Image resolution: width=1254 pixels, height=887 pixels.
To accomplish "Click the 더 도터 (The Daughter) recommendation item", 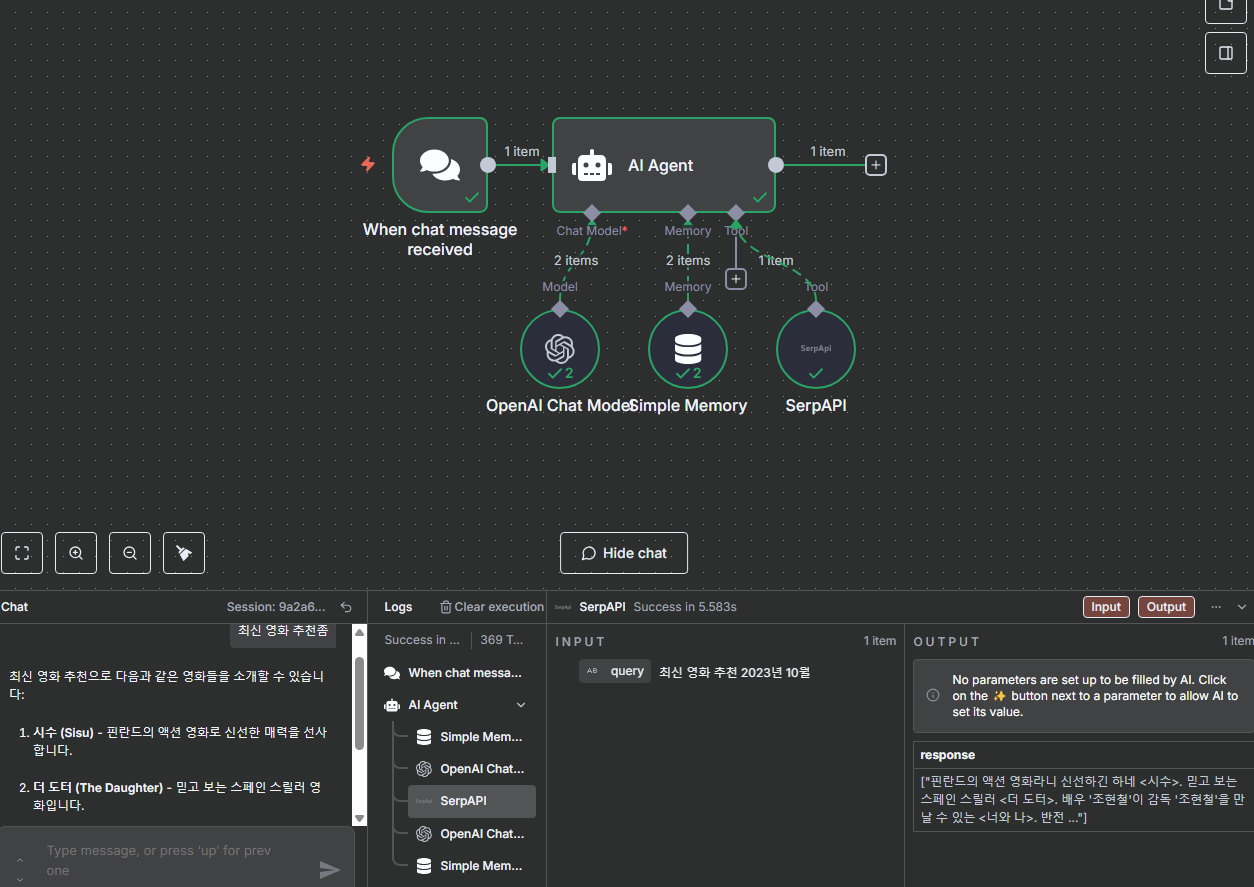I will click(x=178, y=796).
